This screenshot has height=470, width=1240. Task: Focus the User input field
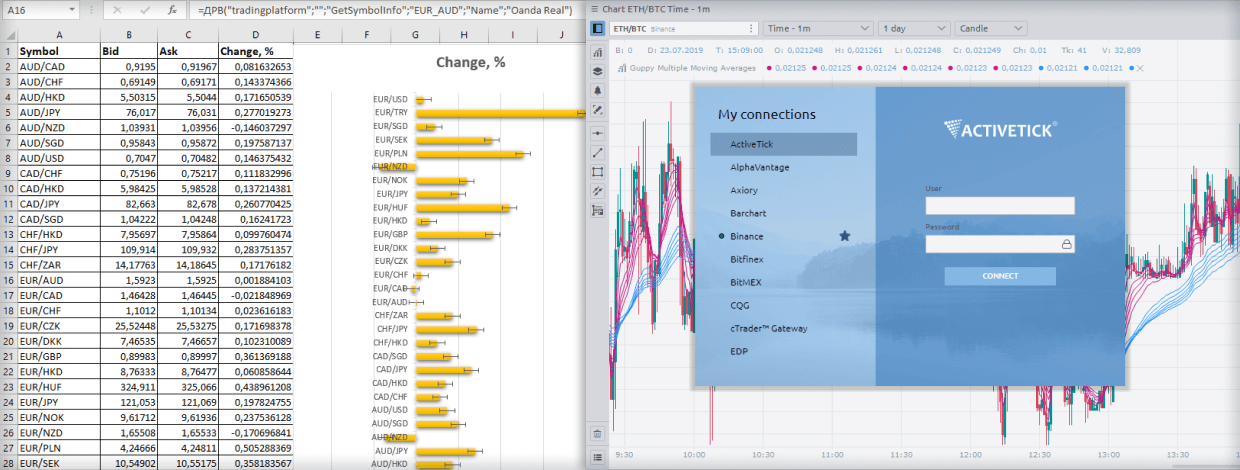coord(1000,205)
